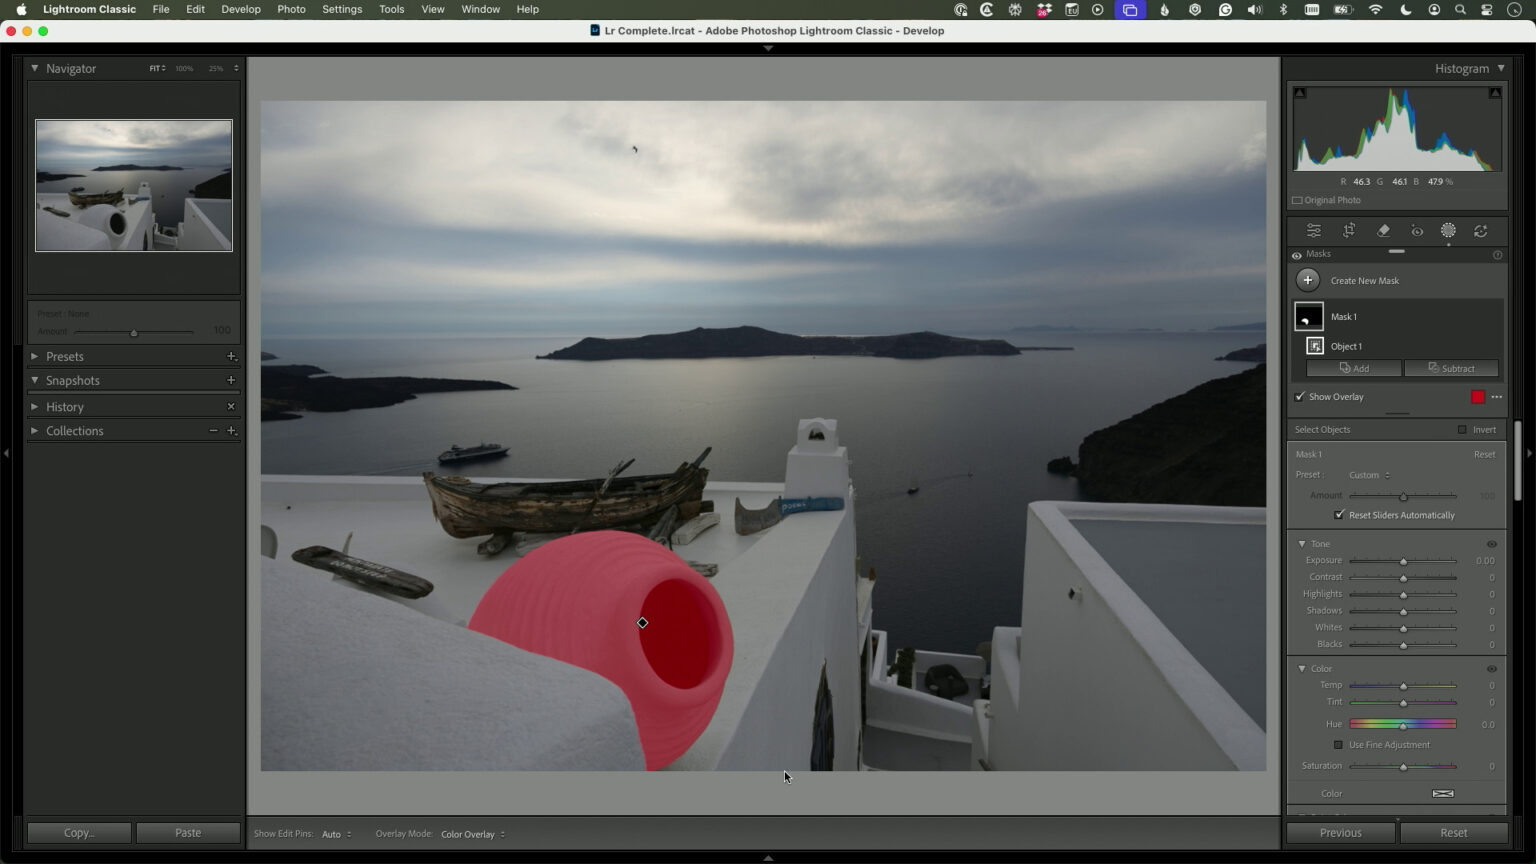Open the Basic edit adjustments panel
The height and width of the screenshot is (864, 1536).
[1313, 230]
